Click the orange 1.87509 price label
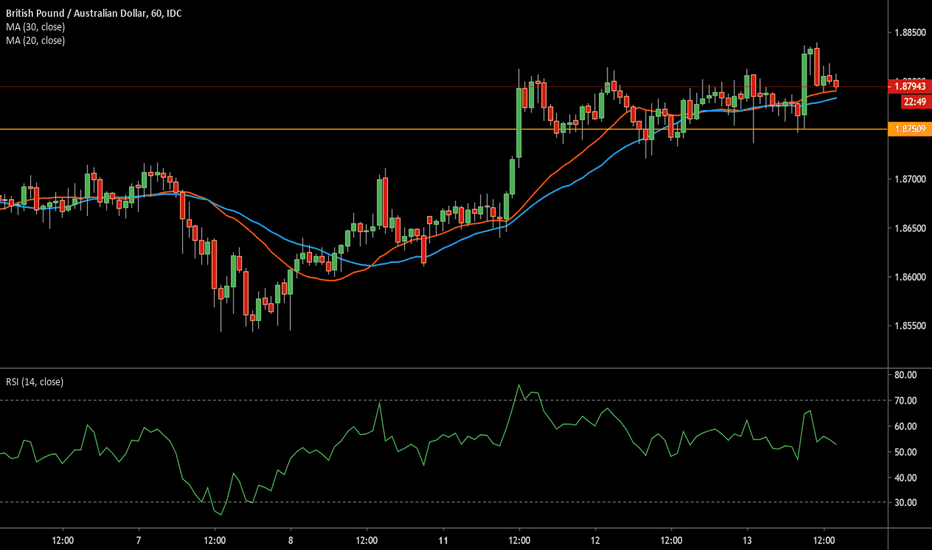The height and width of the screenshot is (550, 932). pos(910,129)
